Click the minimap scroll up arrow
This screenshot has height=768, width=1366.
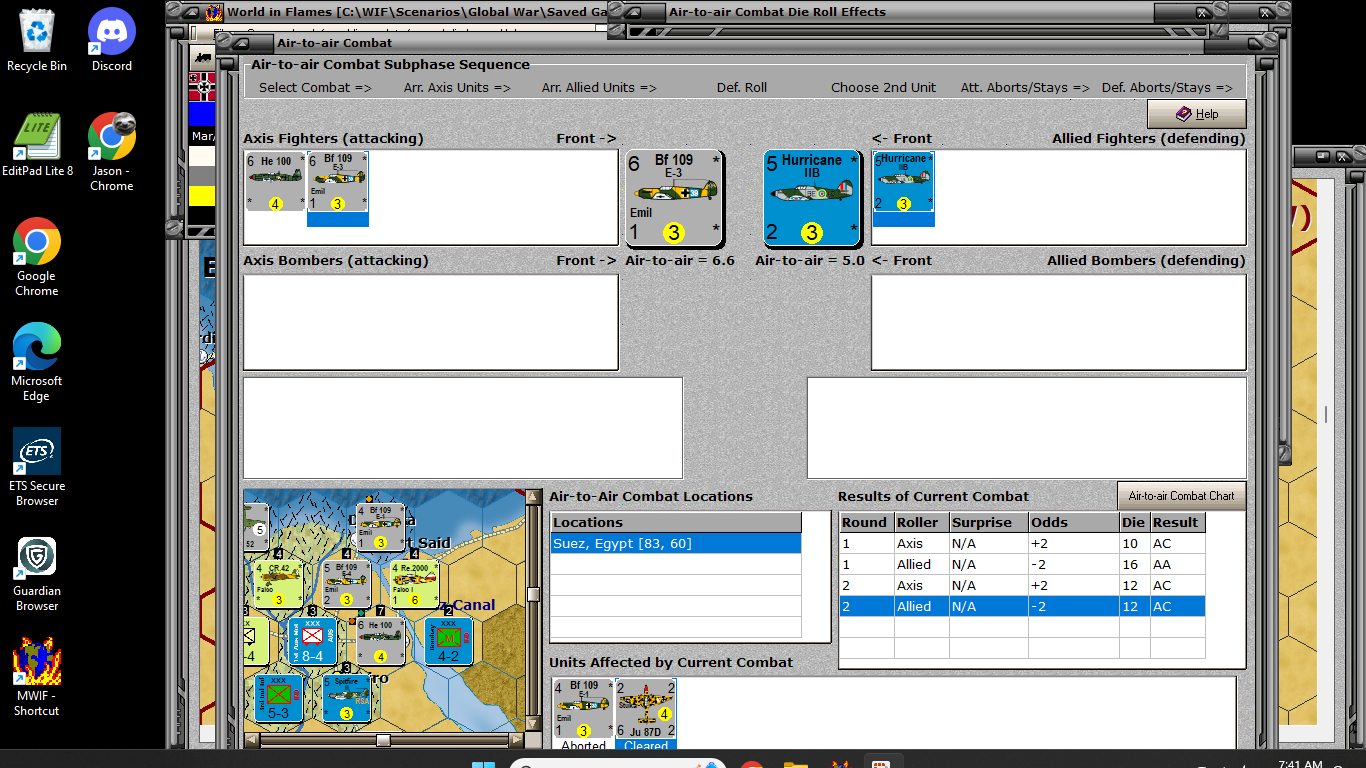533,497
